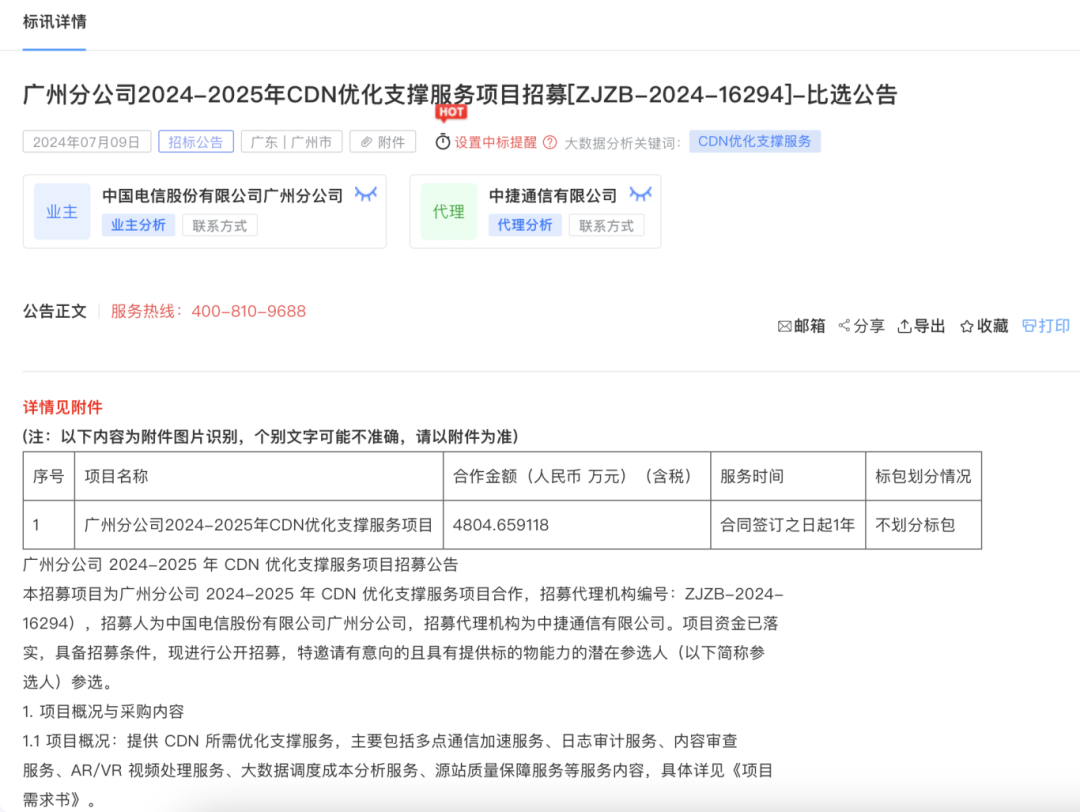The height and width of the screenshot is (812, 1080).
Task: Click the note line starting （注：以下内容为附件图片识别
Action: [271, 437]
